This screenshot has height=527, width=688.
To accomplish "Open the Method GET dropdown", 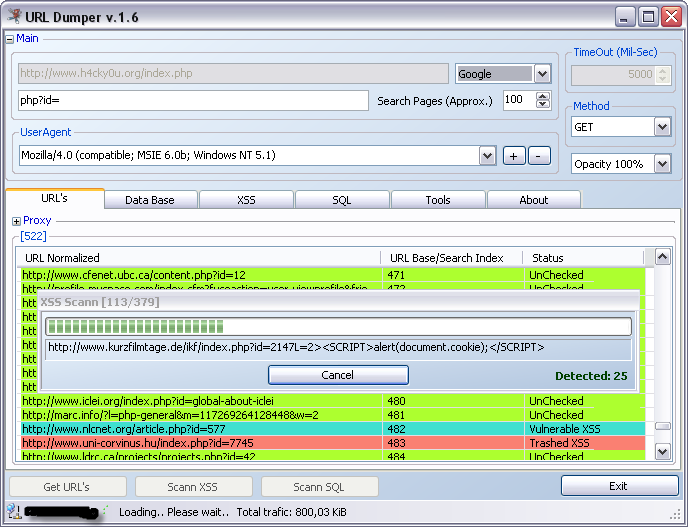I will [x=662, y=127].
